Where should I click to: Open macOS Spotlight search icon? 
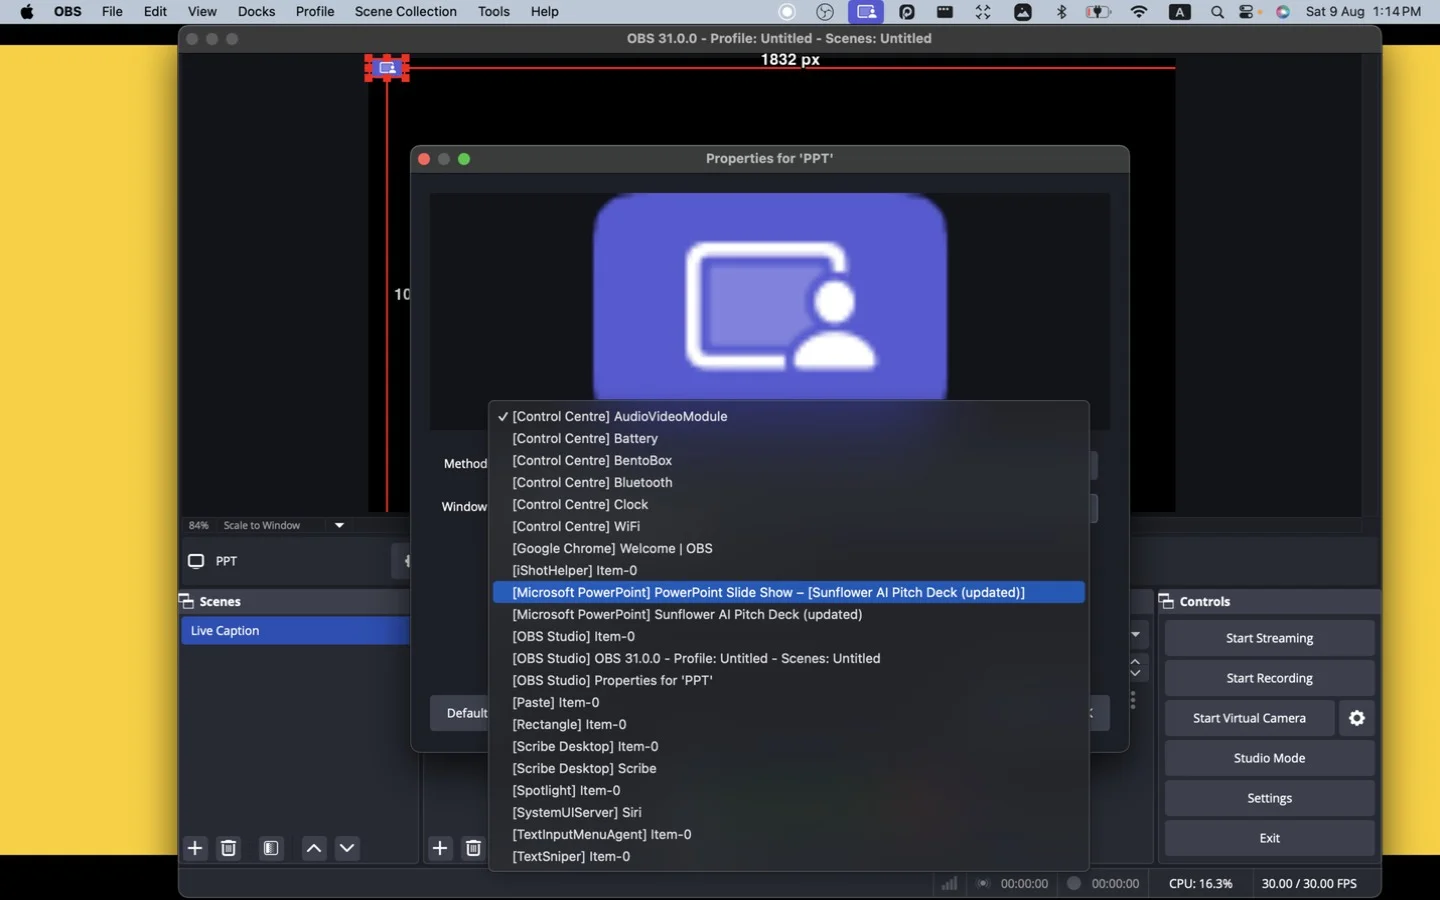(x=1217, y=12)
